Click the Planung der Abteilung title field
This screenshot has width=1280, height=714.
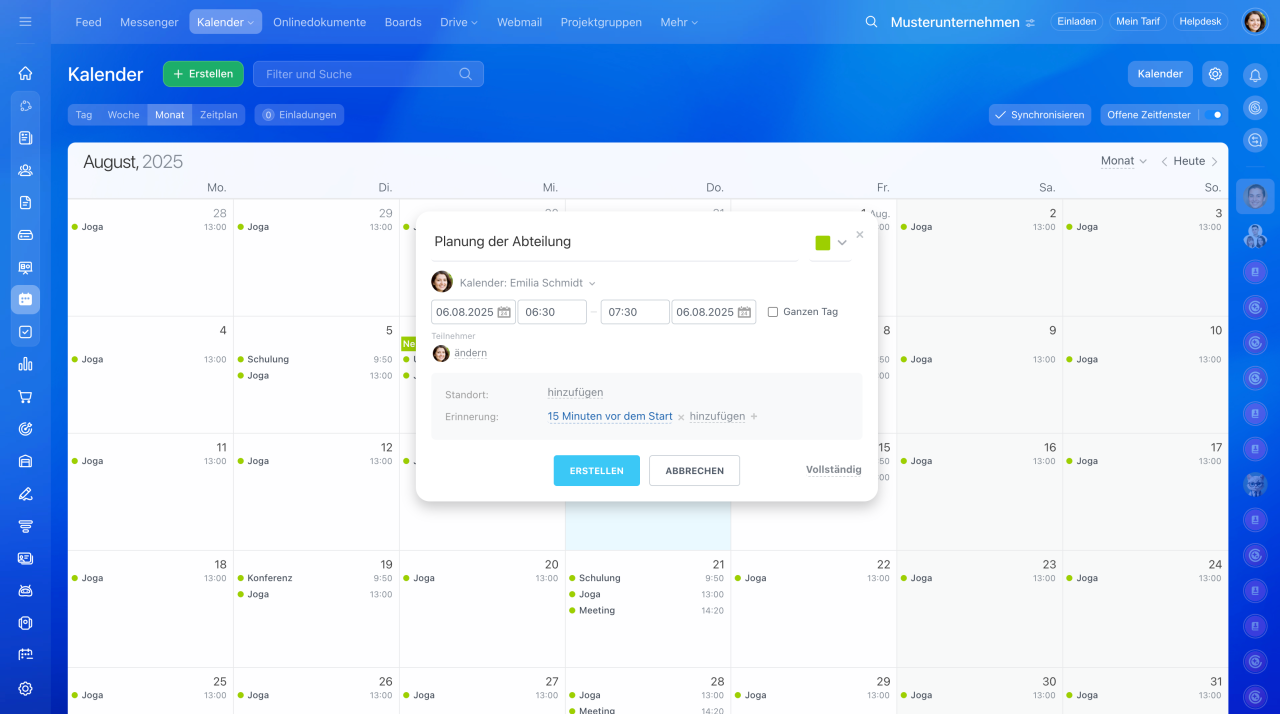[615, 242]
